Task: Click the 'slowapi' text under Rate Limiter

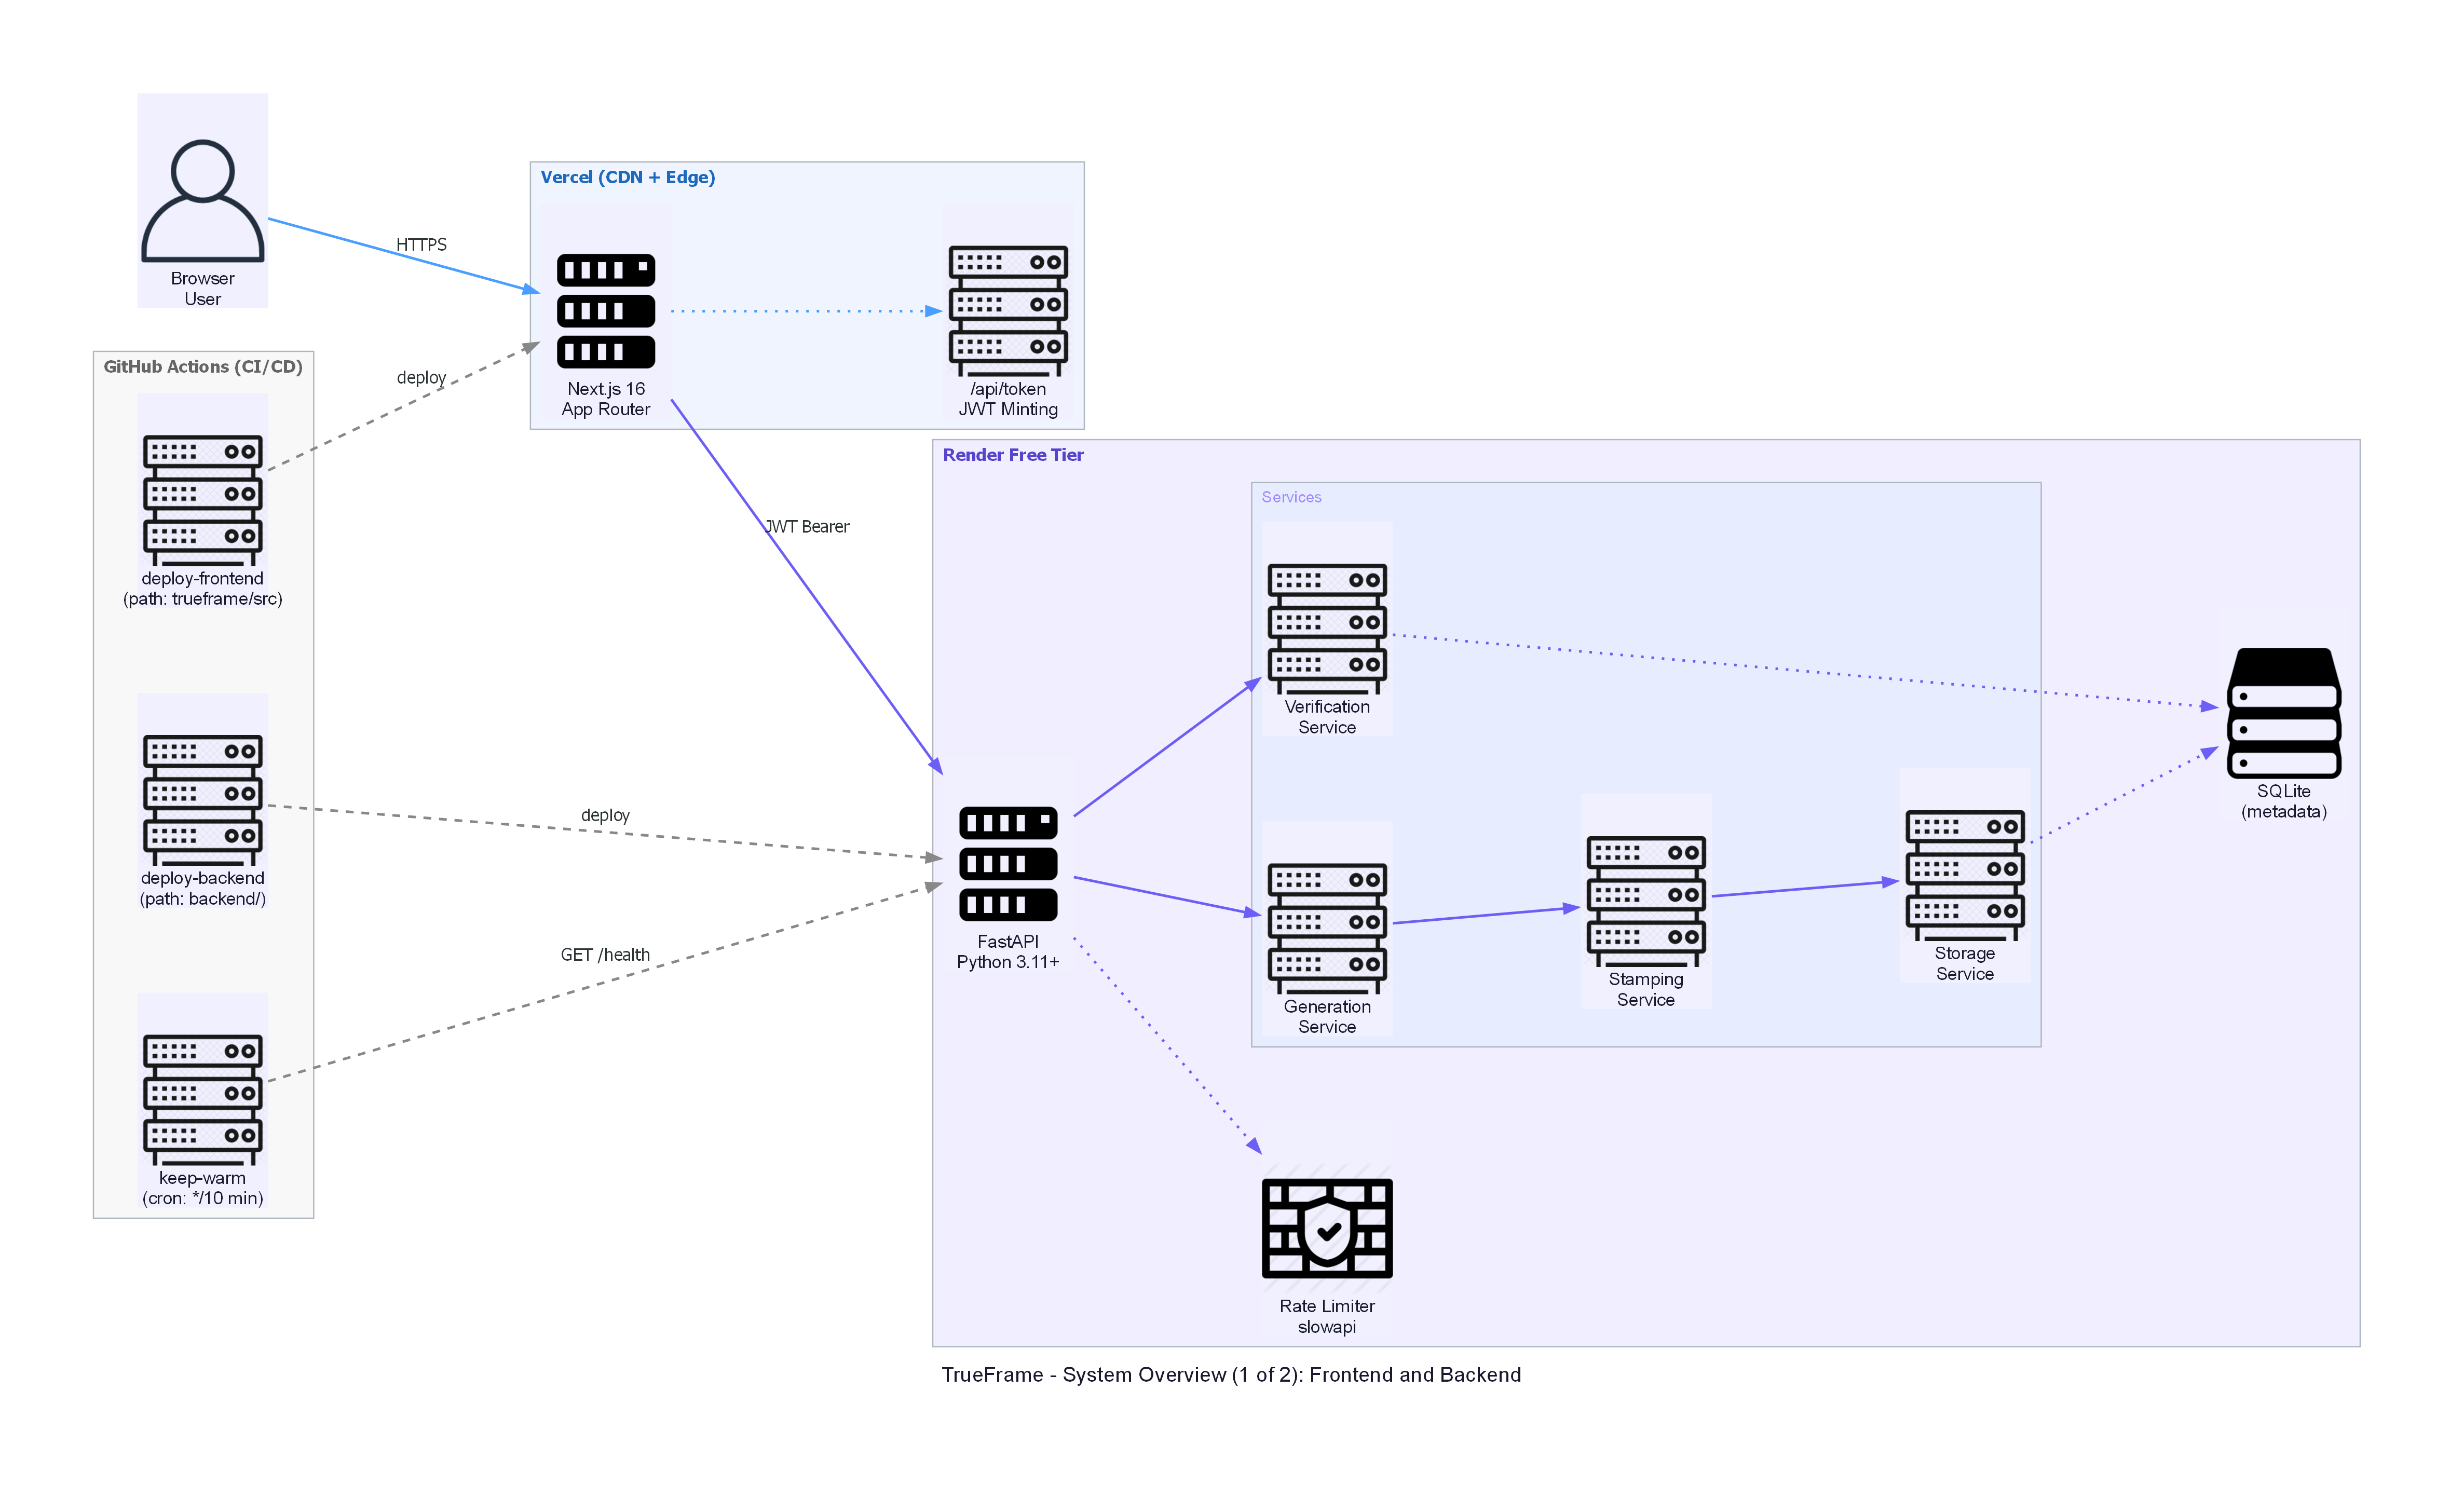Action: coord(1327,1327)
